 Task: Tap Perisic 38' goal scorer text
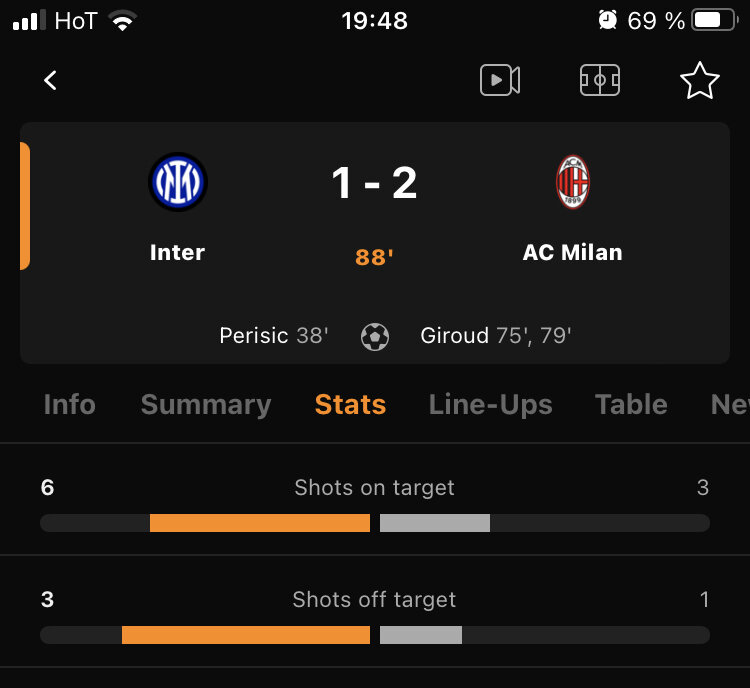274,335
